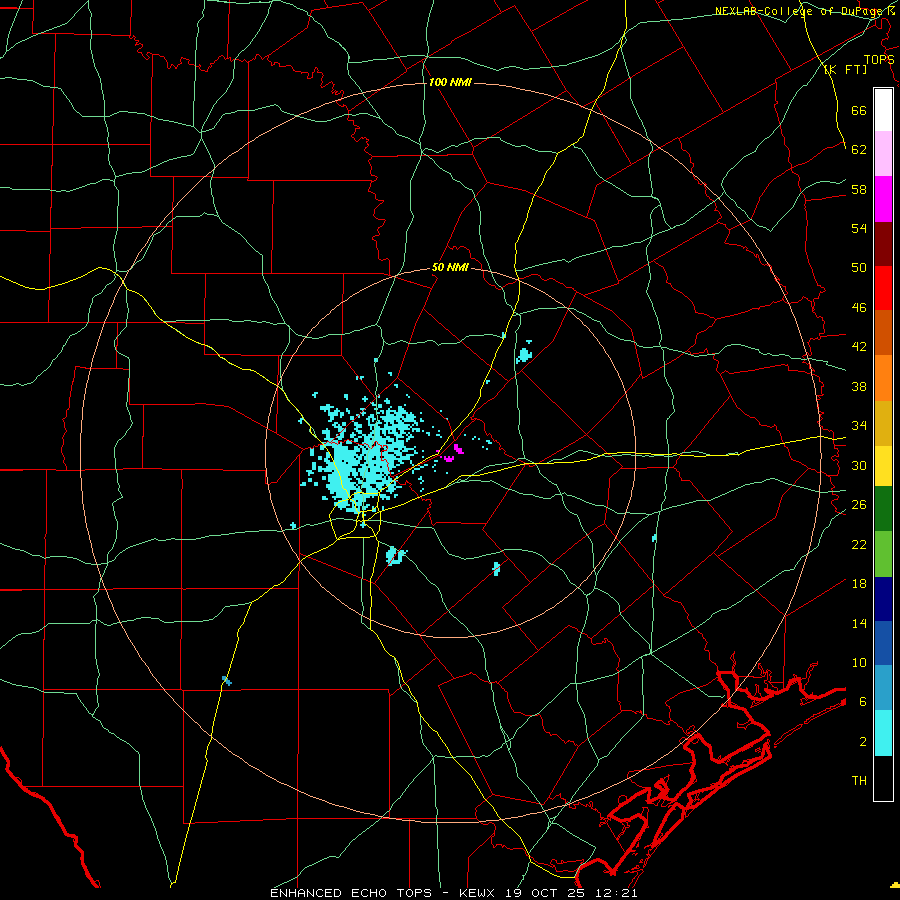The width and height of the screenshot is (900, 900).
Task: Click the '19 OCT 25 12:21' timestamp
Action: coord(572,893)
